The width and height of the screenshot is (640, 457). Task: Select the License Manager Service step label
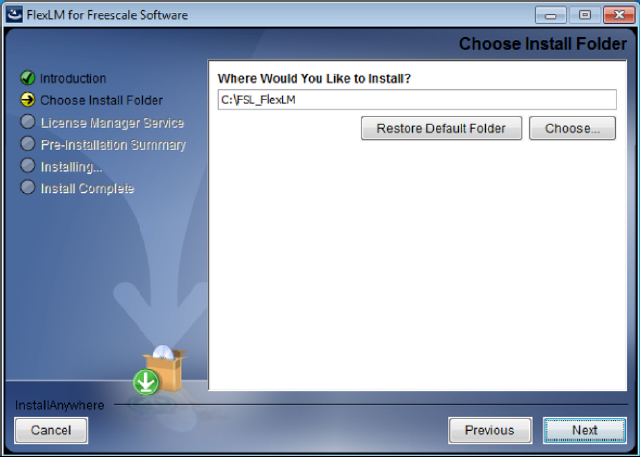point(112,123)
